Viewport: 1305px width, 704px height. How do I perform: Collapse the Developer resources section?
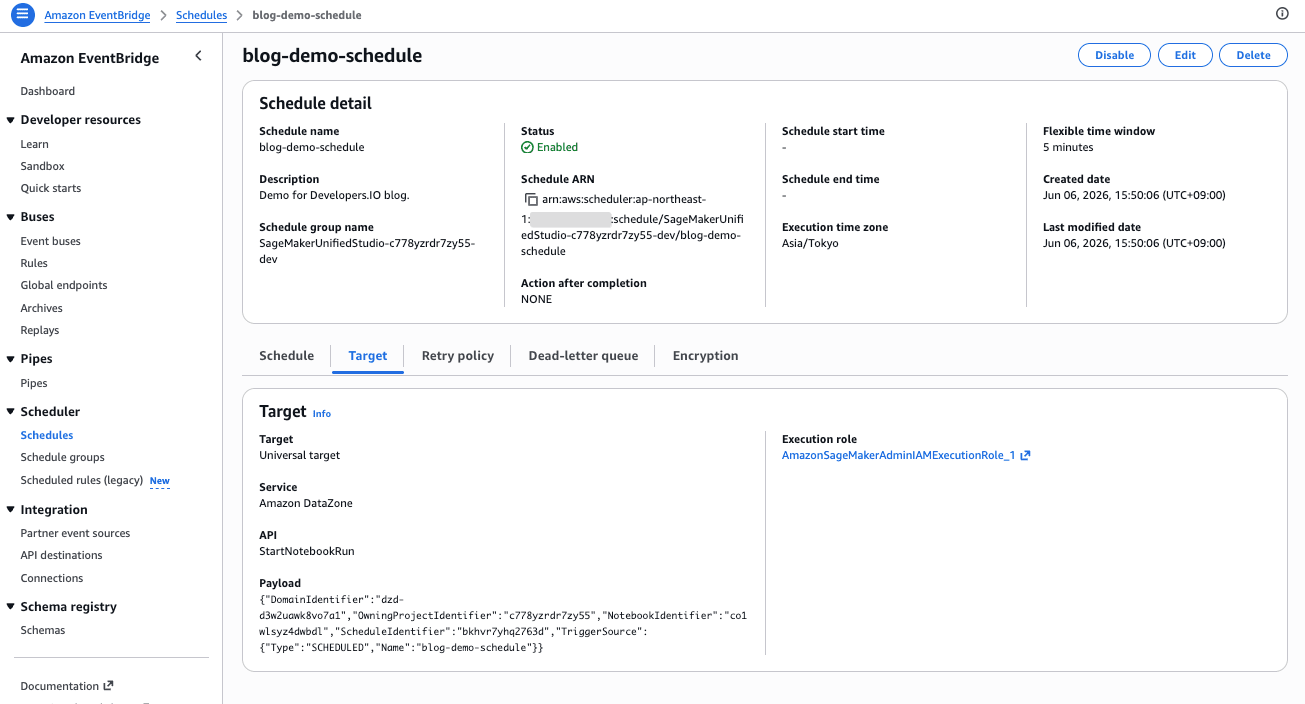pos(10,120)
